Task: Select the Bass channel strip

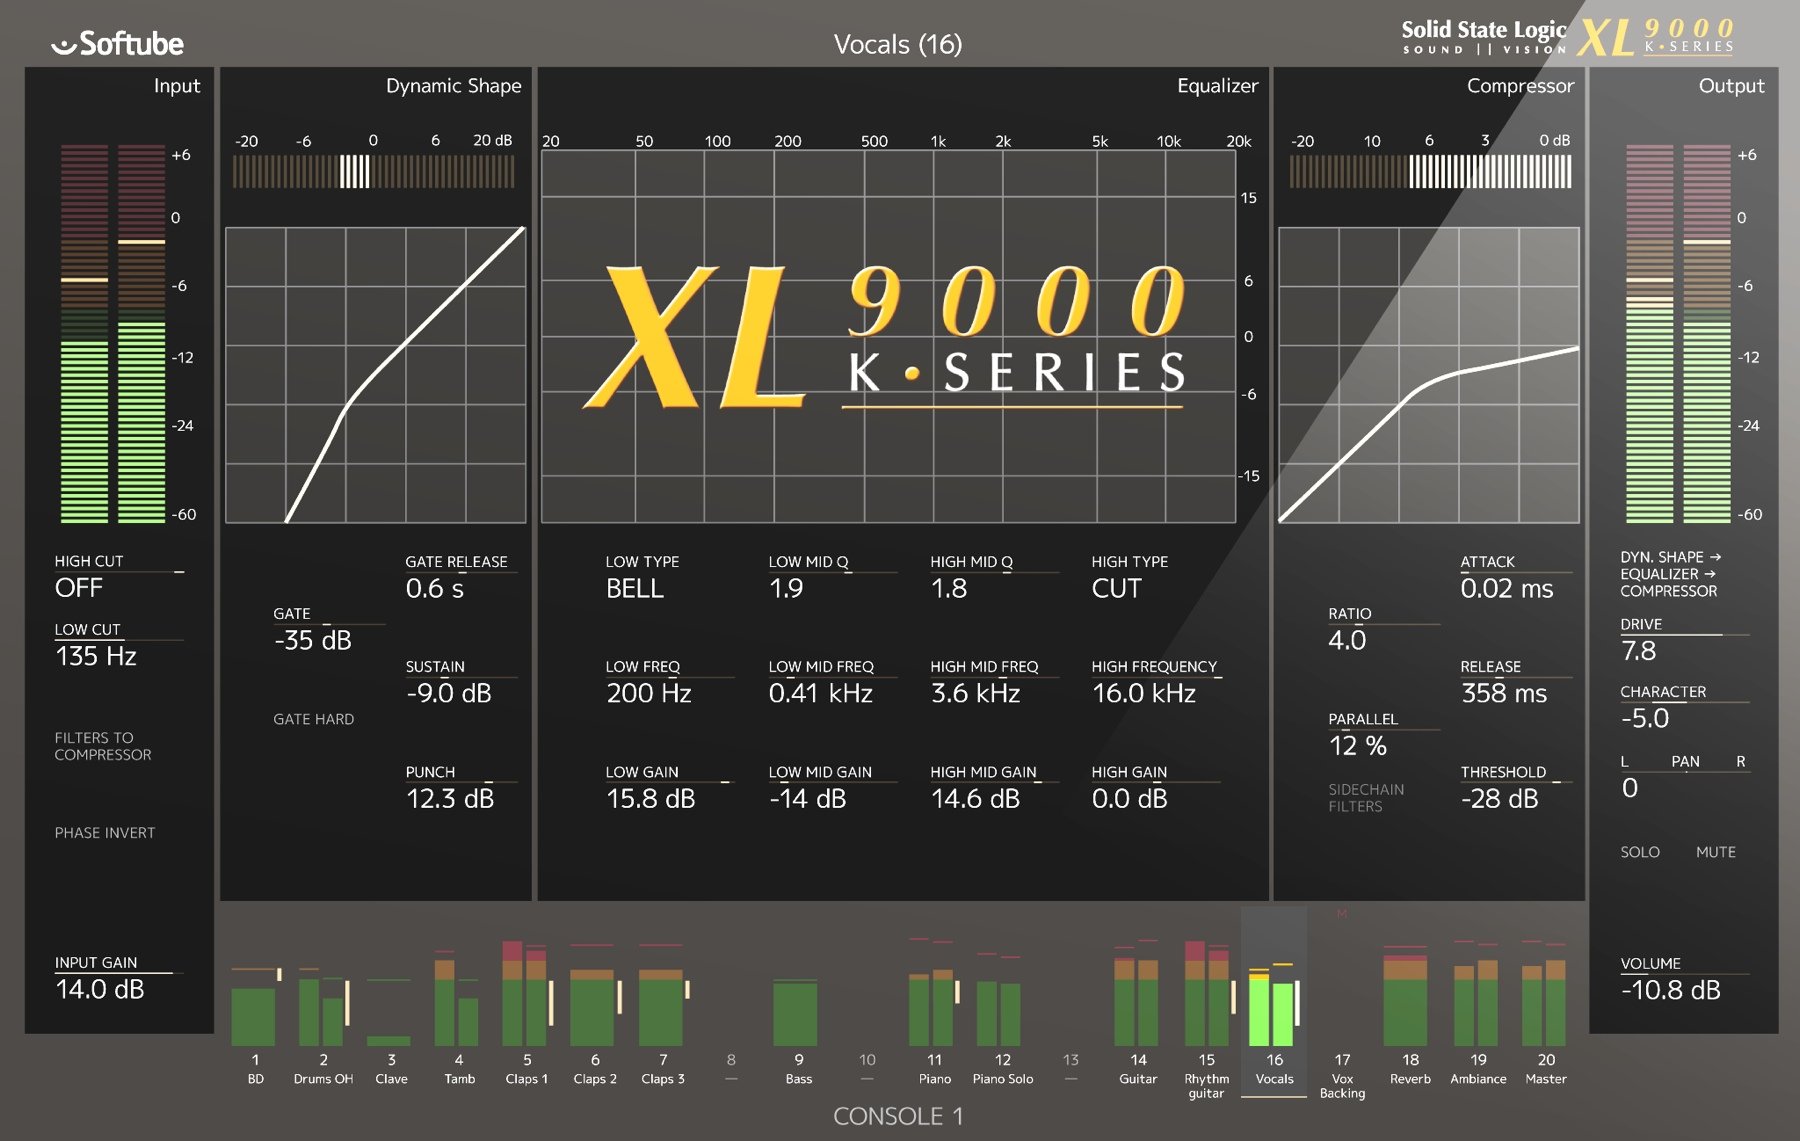Action: [797, 1010]
